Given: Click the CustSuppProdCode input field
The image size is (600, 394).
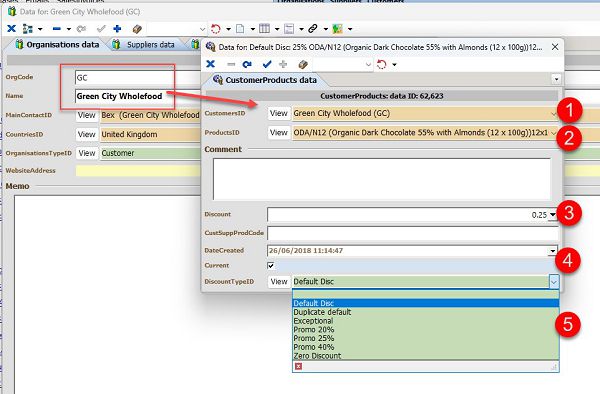Looking at the screenshot, I should tap(412, 233).
